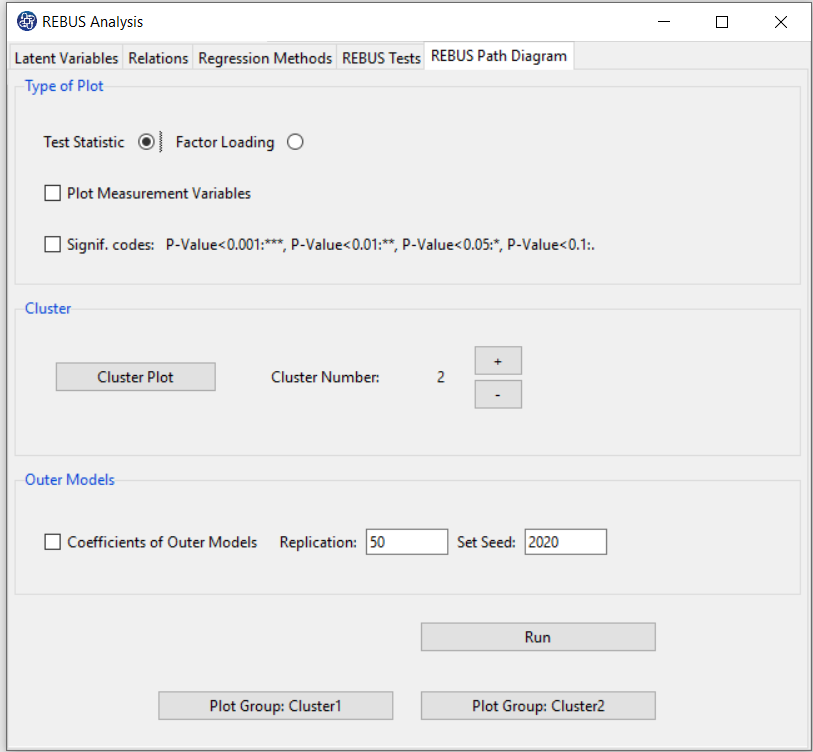Screen dimensions: 813x752
Task: Click the Set Seed text field
Action: tap(564, 542)
